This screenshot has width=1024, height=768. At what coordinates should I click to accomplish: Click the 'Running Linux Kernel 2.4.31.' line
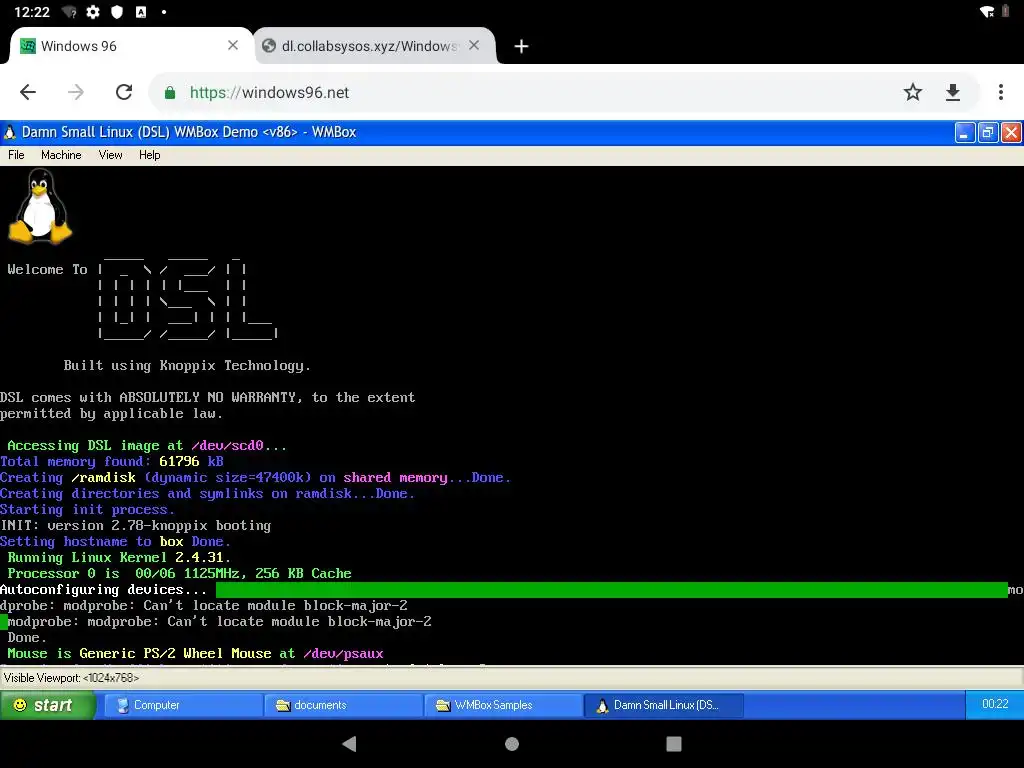tap(119, 558)
